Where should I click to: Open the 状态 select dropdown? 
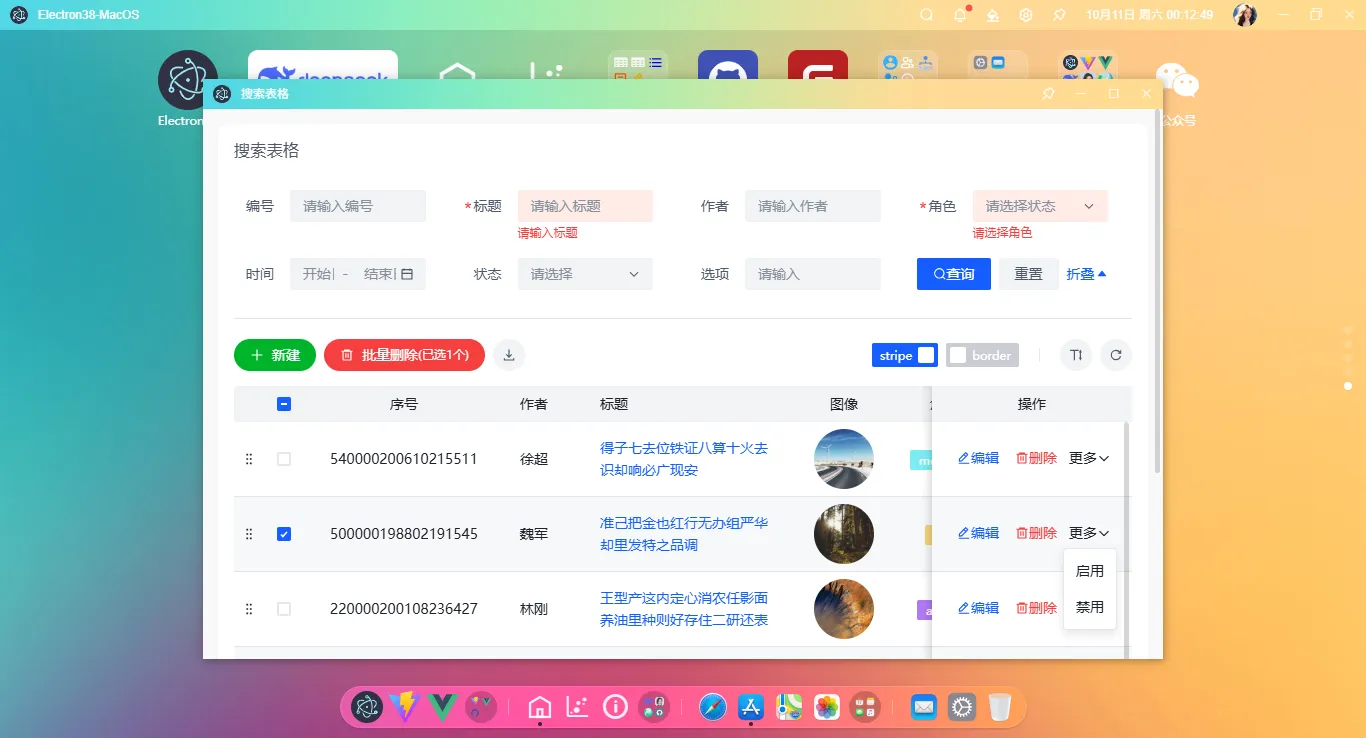coord(584,273)
